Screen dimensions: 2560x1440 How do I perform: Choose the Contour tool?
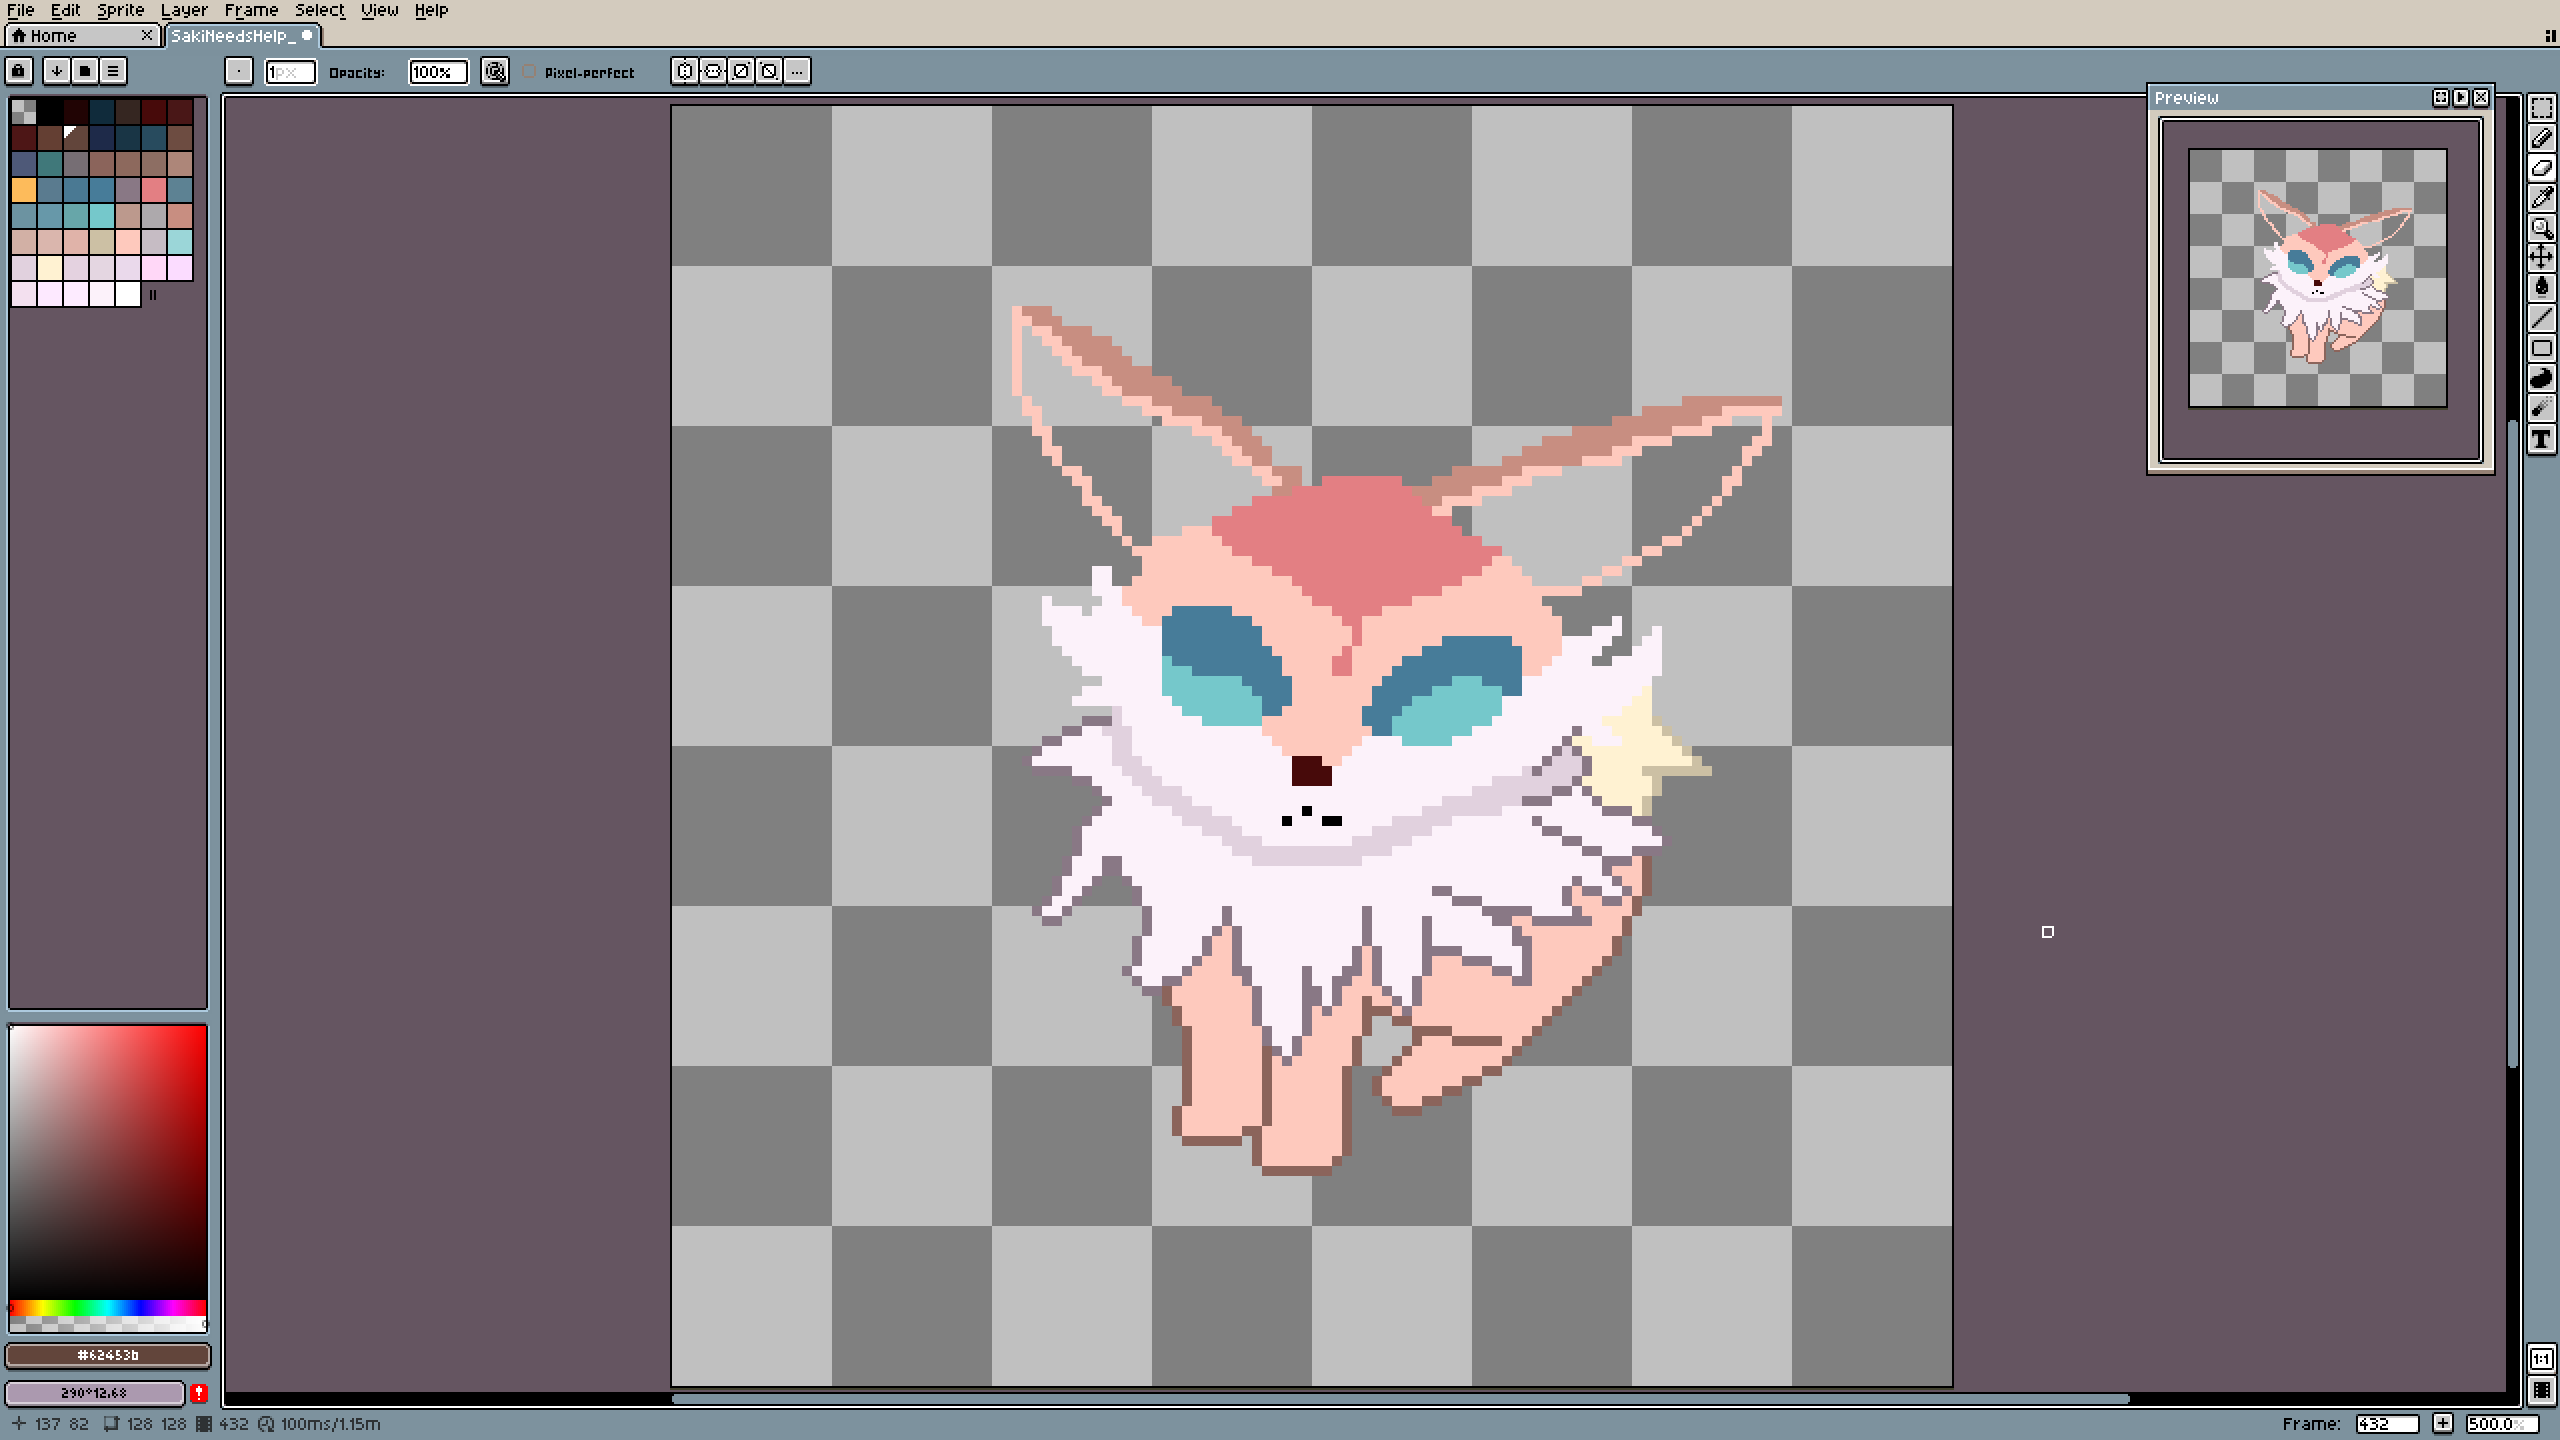point(2541,378)
